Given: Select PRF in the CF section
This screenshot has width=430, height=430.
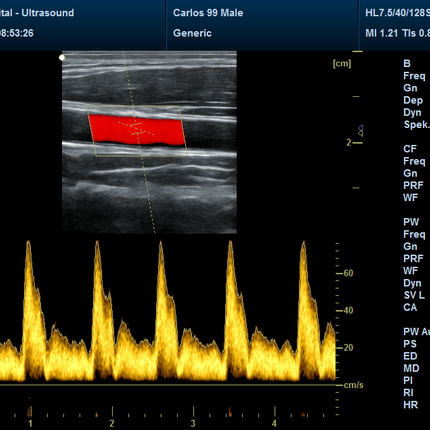Looking at the screenshot, I should tap(413, 185).
